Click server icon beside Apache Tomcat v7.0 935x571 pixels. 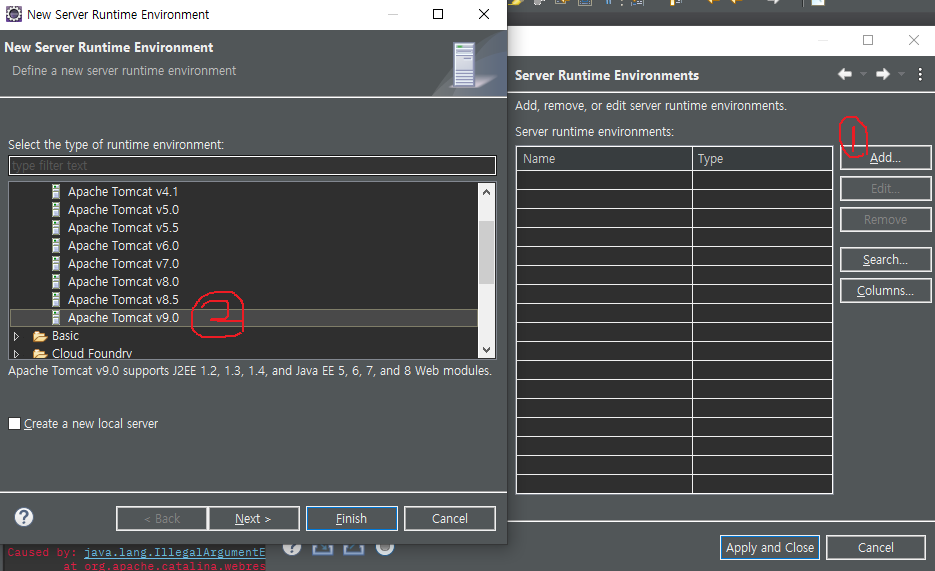[x=56, y=263]
